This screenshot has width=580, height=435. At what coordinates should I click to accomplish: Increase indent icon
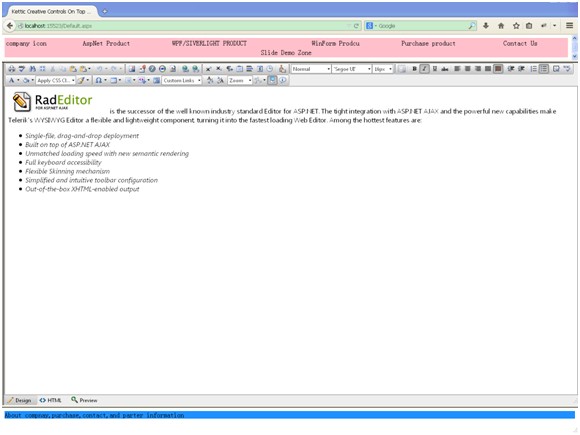[511, 69]
